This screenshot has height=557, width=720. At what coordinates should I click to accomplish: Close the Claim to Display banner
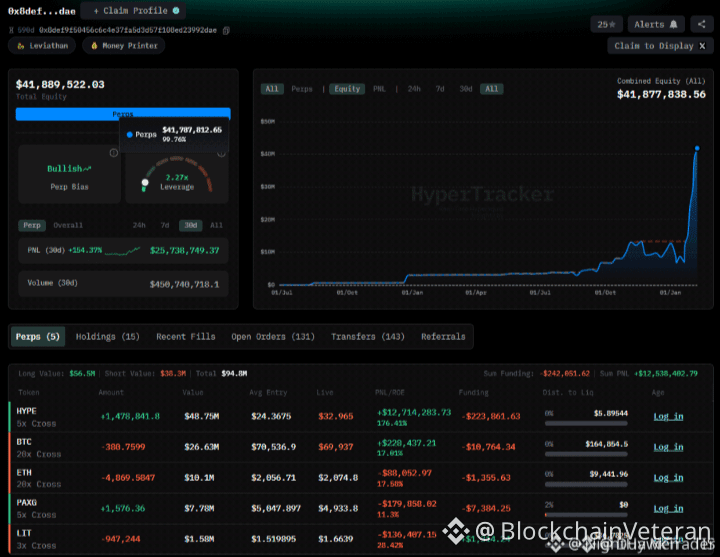(702, 46)
